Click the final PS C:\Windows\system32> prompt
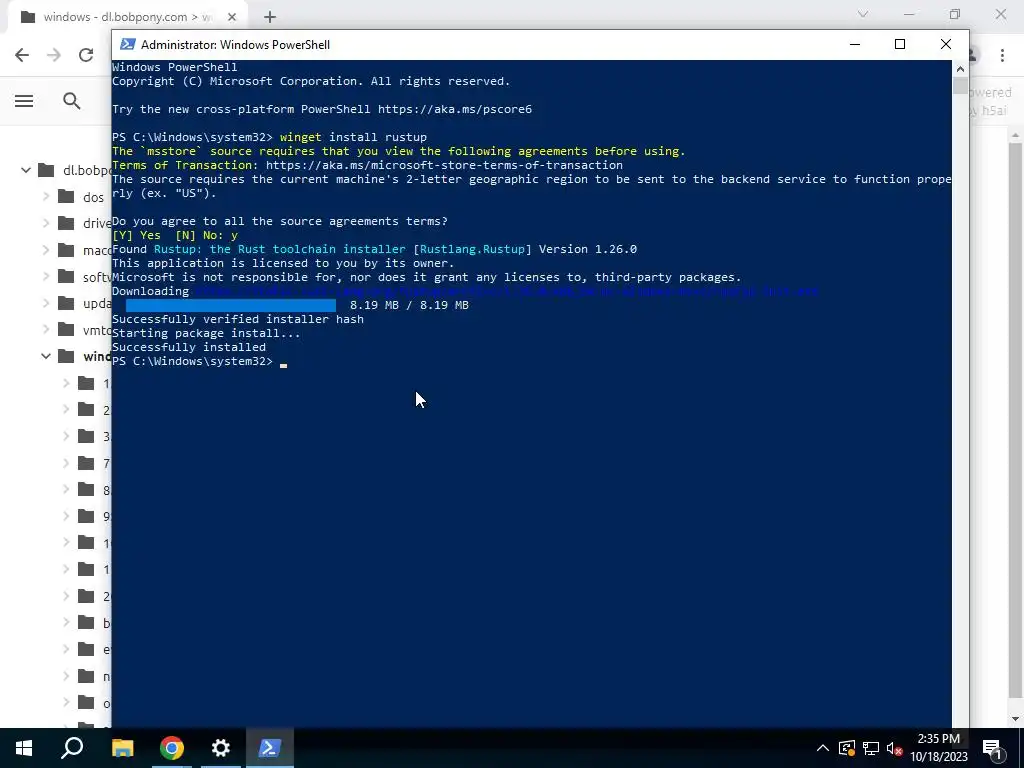The image size is (1024, 768). [x=193, y=361]
